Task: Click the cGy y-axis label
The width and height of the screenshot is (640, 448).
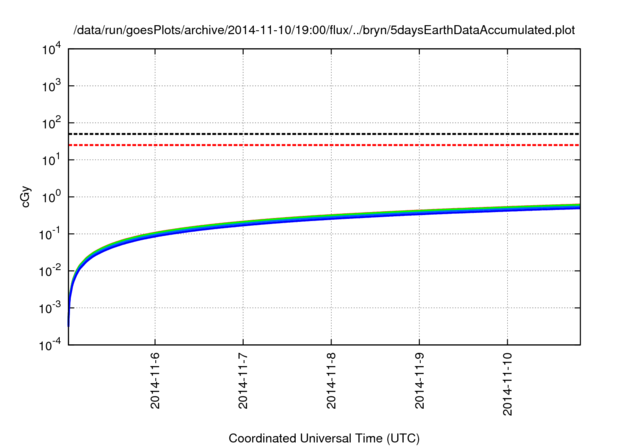Action: (26, 197)
